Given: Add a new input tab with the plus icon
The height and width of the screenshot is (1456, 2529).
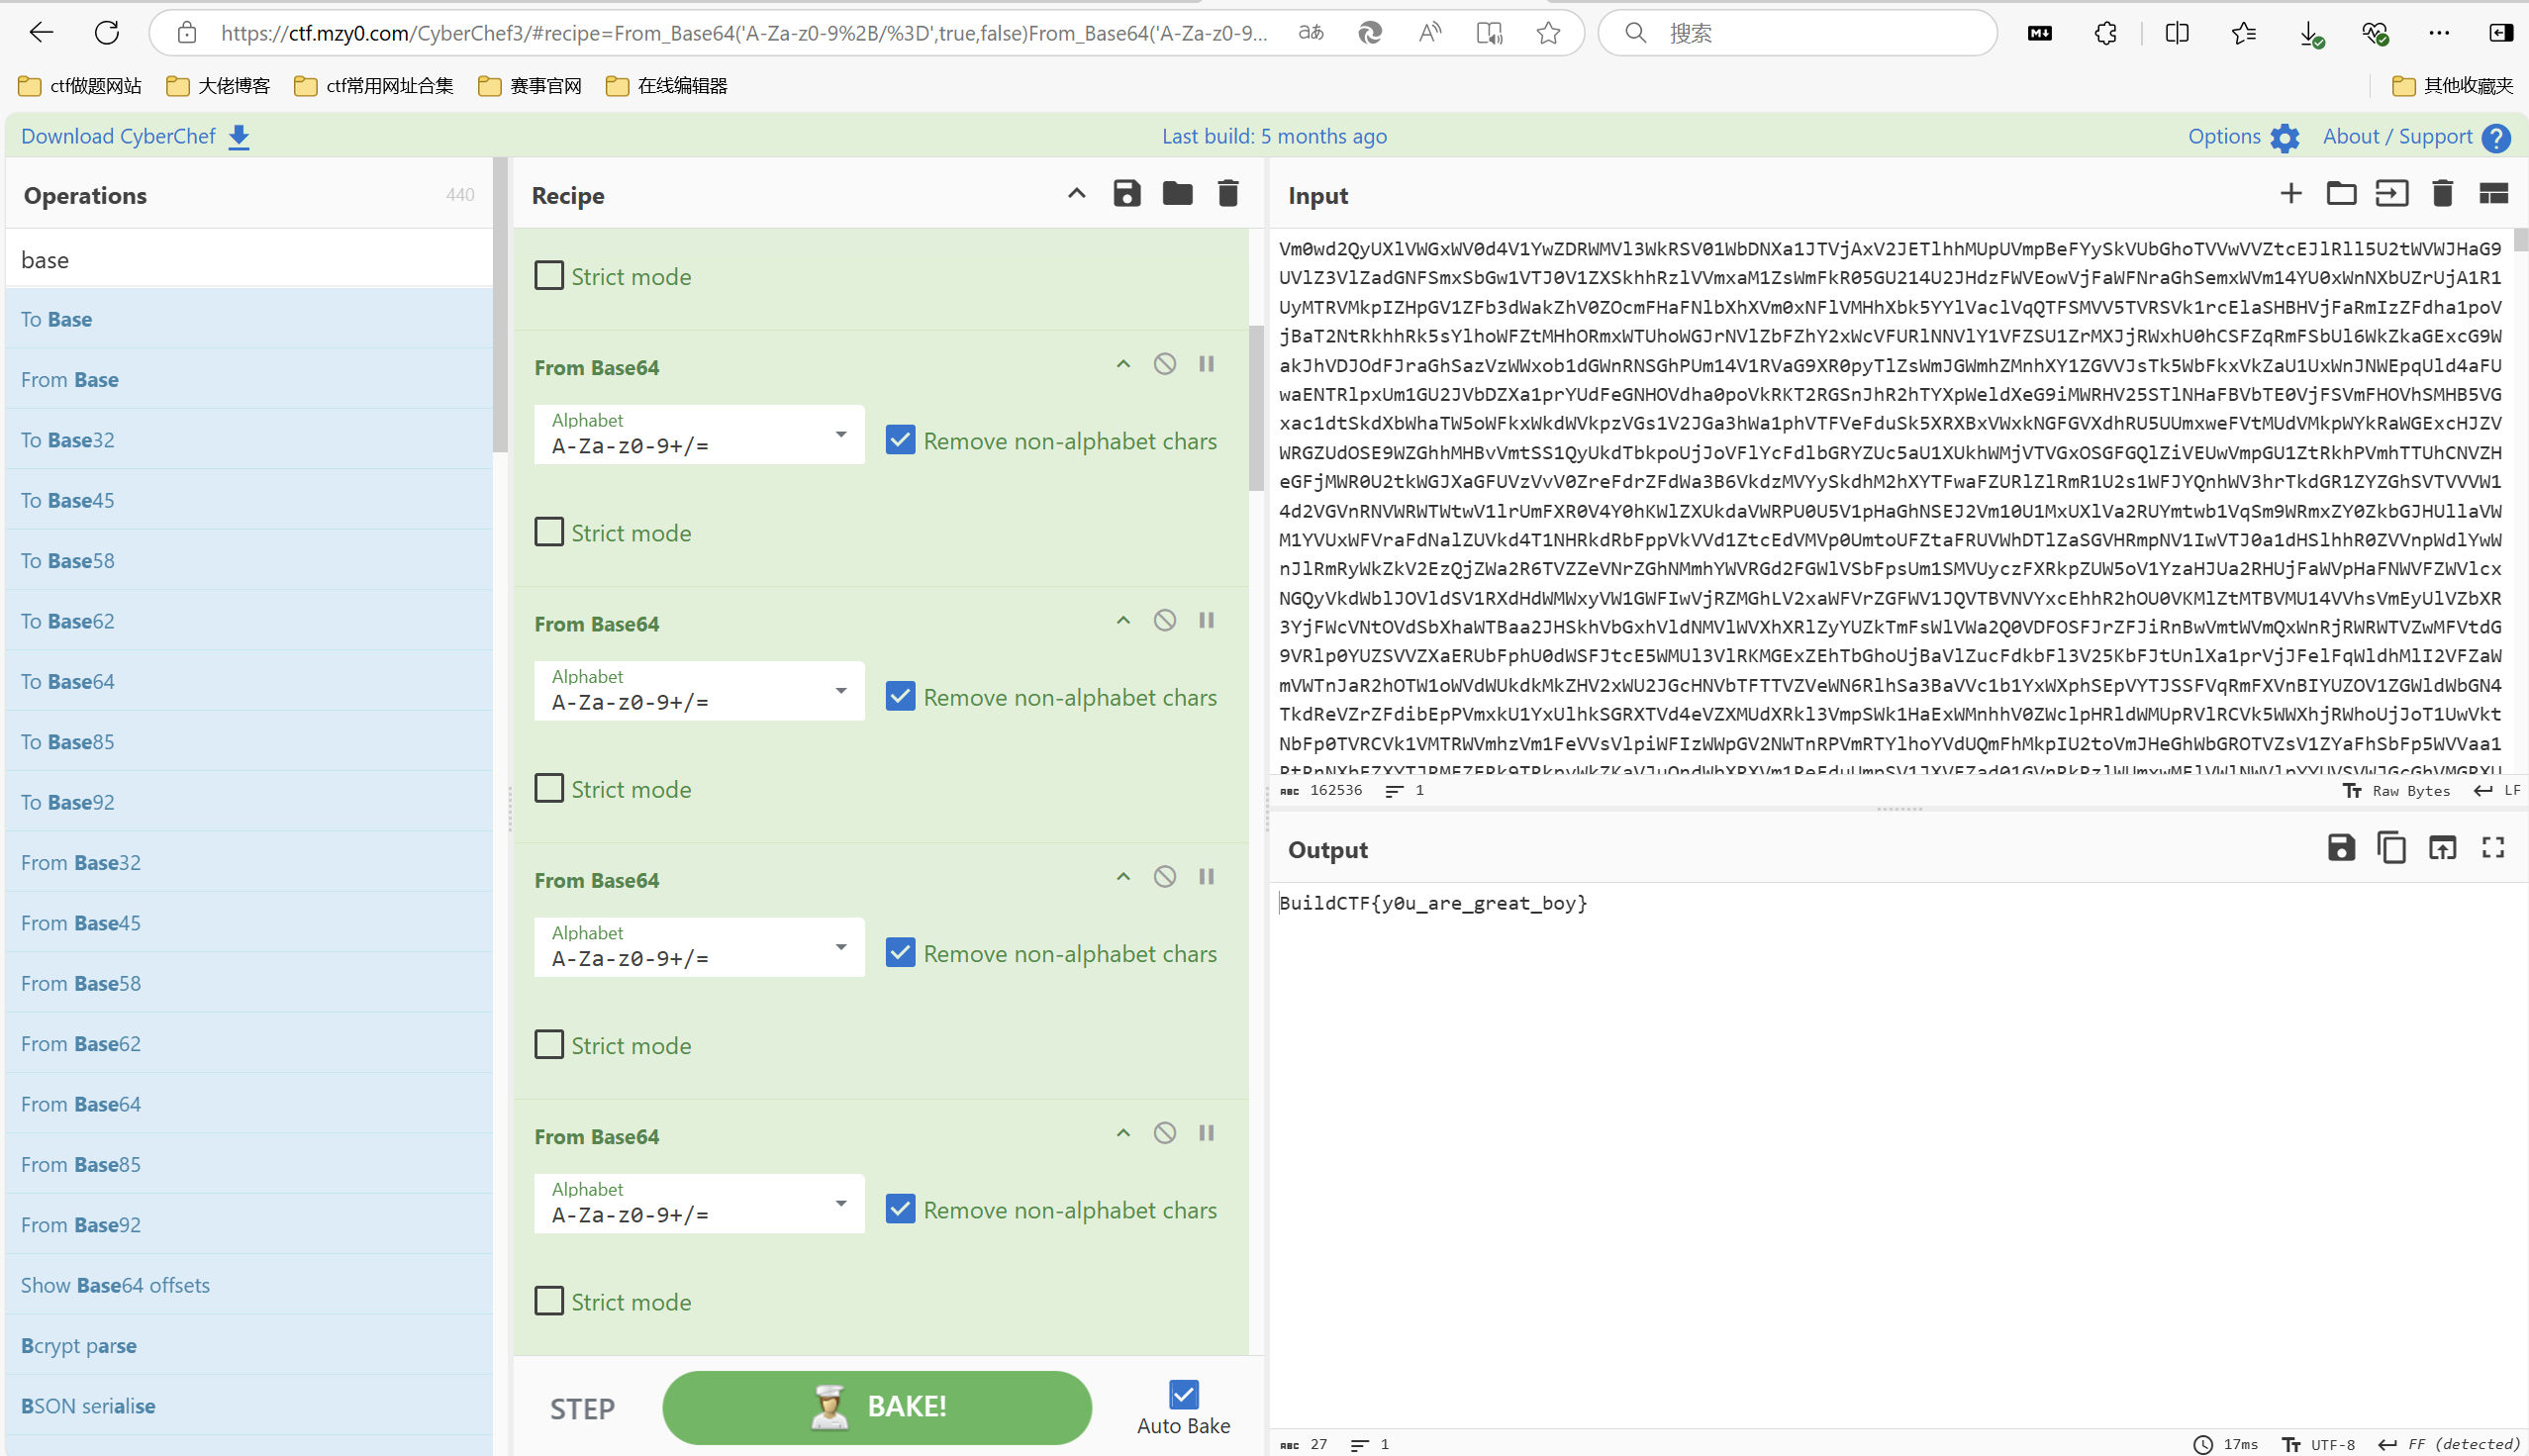Looking at the screenshot, I should (2290, 194).
